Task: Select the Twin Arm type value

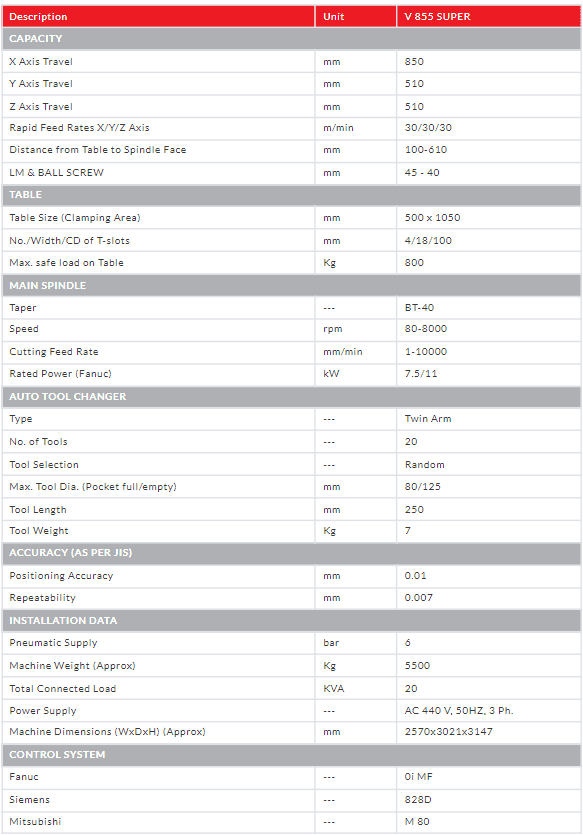Action: coord(428,419)
